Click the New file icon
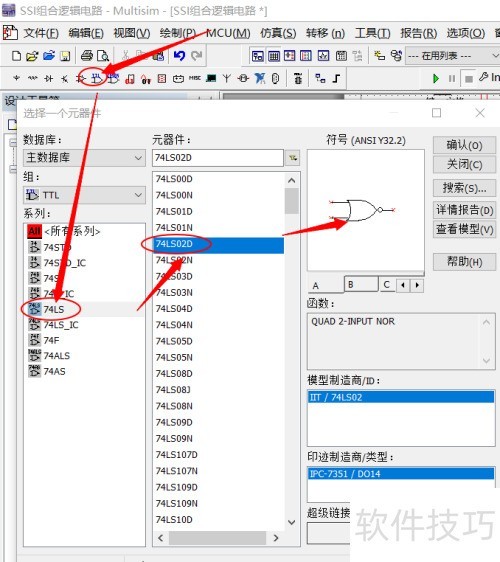 [x=16, y=56]
